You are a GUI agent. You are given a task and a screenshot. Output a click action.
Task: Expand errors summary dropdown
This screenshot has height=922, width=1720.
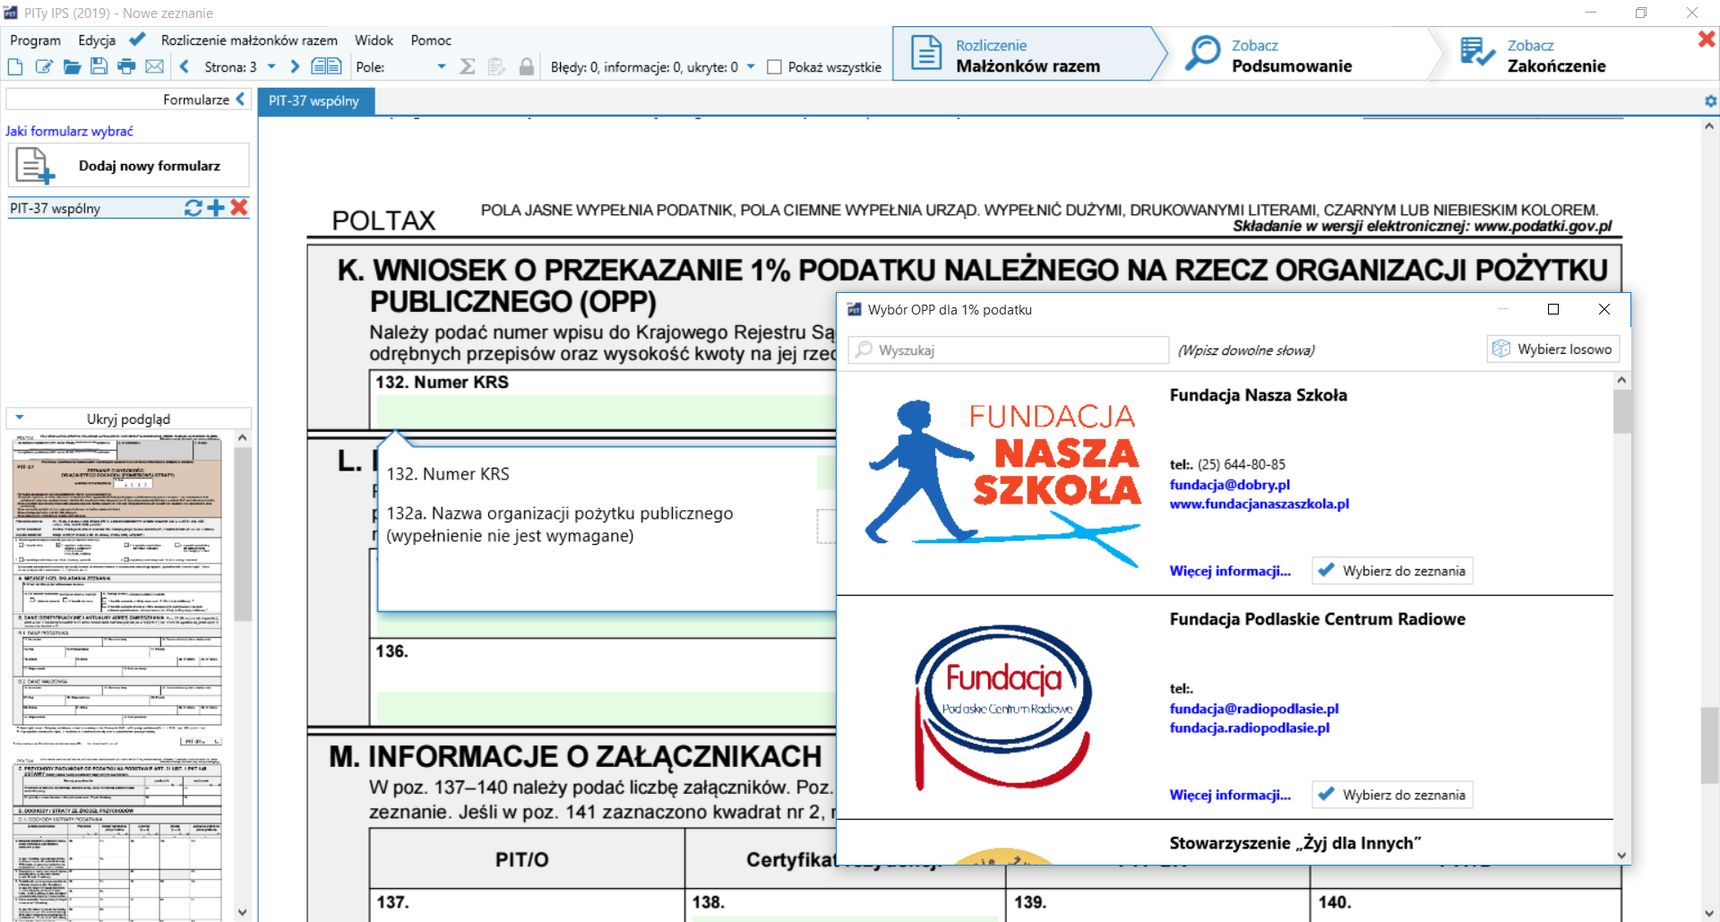point(751,67)
